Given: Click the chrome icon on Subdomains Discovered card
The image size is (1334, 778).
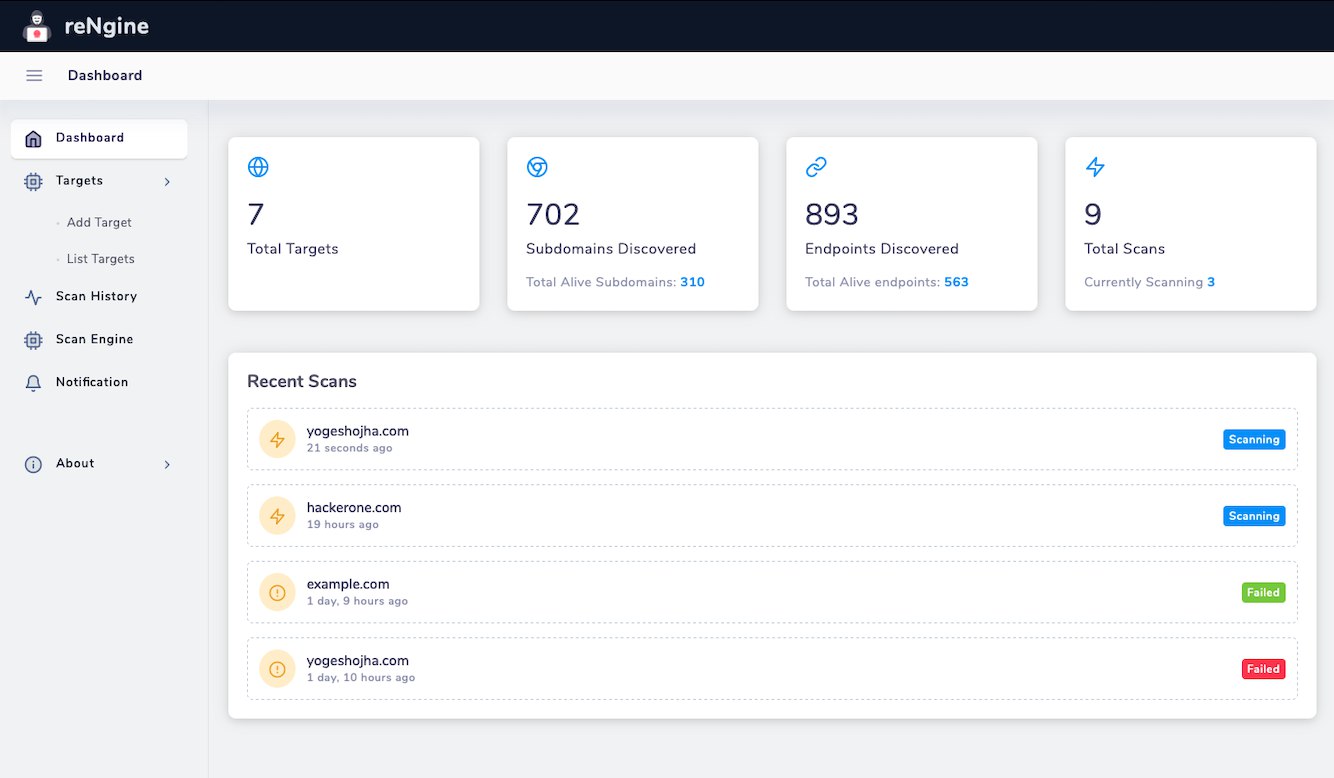Looking at the screenshot, I should (x=537, y=167).
